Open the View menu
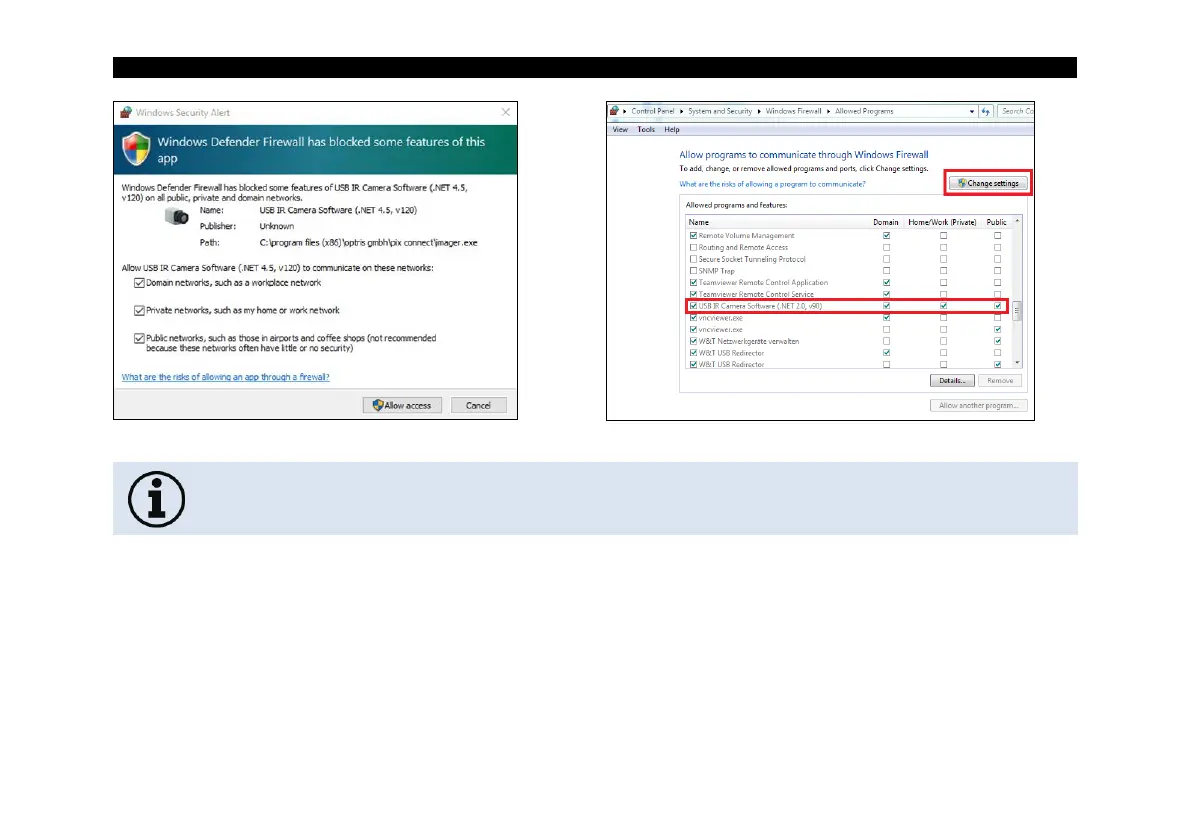The width and height of the screenshot is (1191, 839). (x=621, y=130)
